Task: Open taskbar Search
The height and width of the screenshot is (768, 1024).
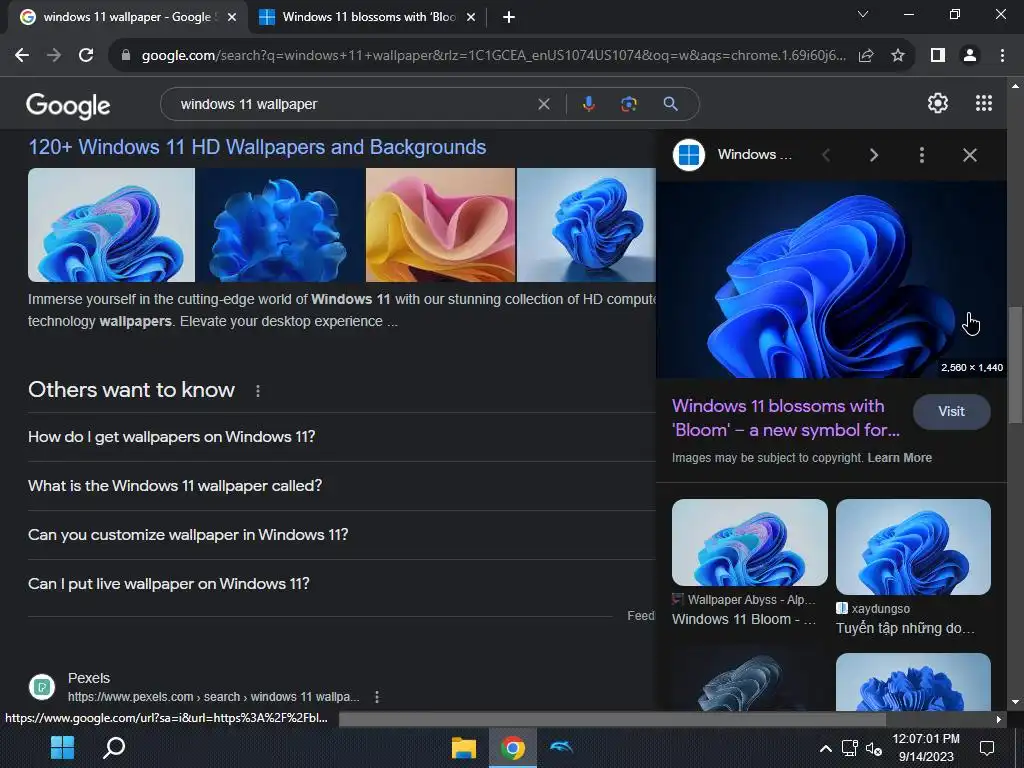Action: pyautogui.click(x=114, y=748)
